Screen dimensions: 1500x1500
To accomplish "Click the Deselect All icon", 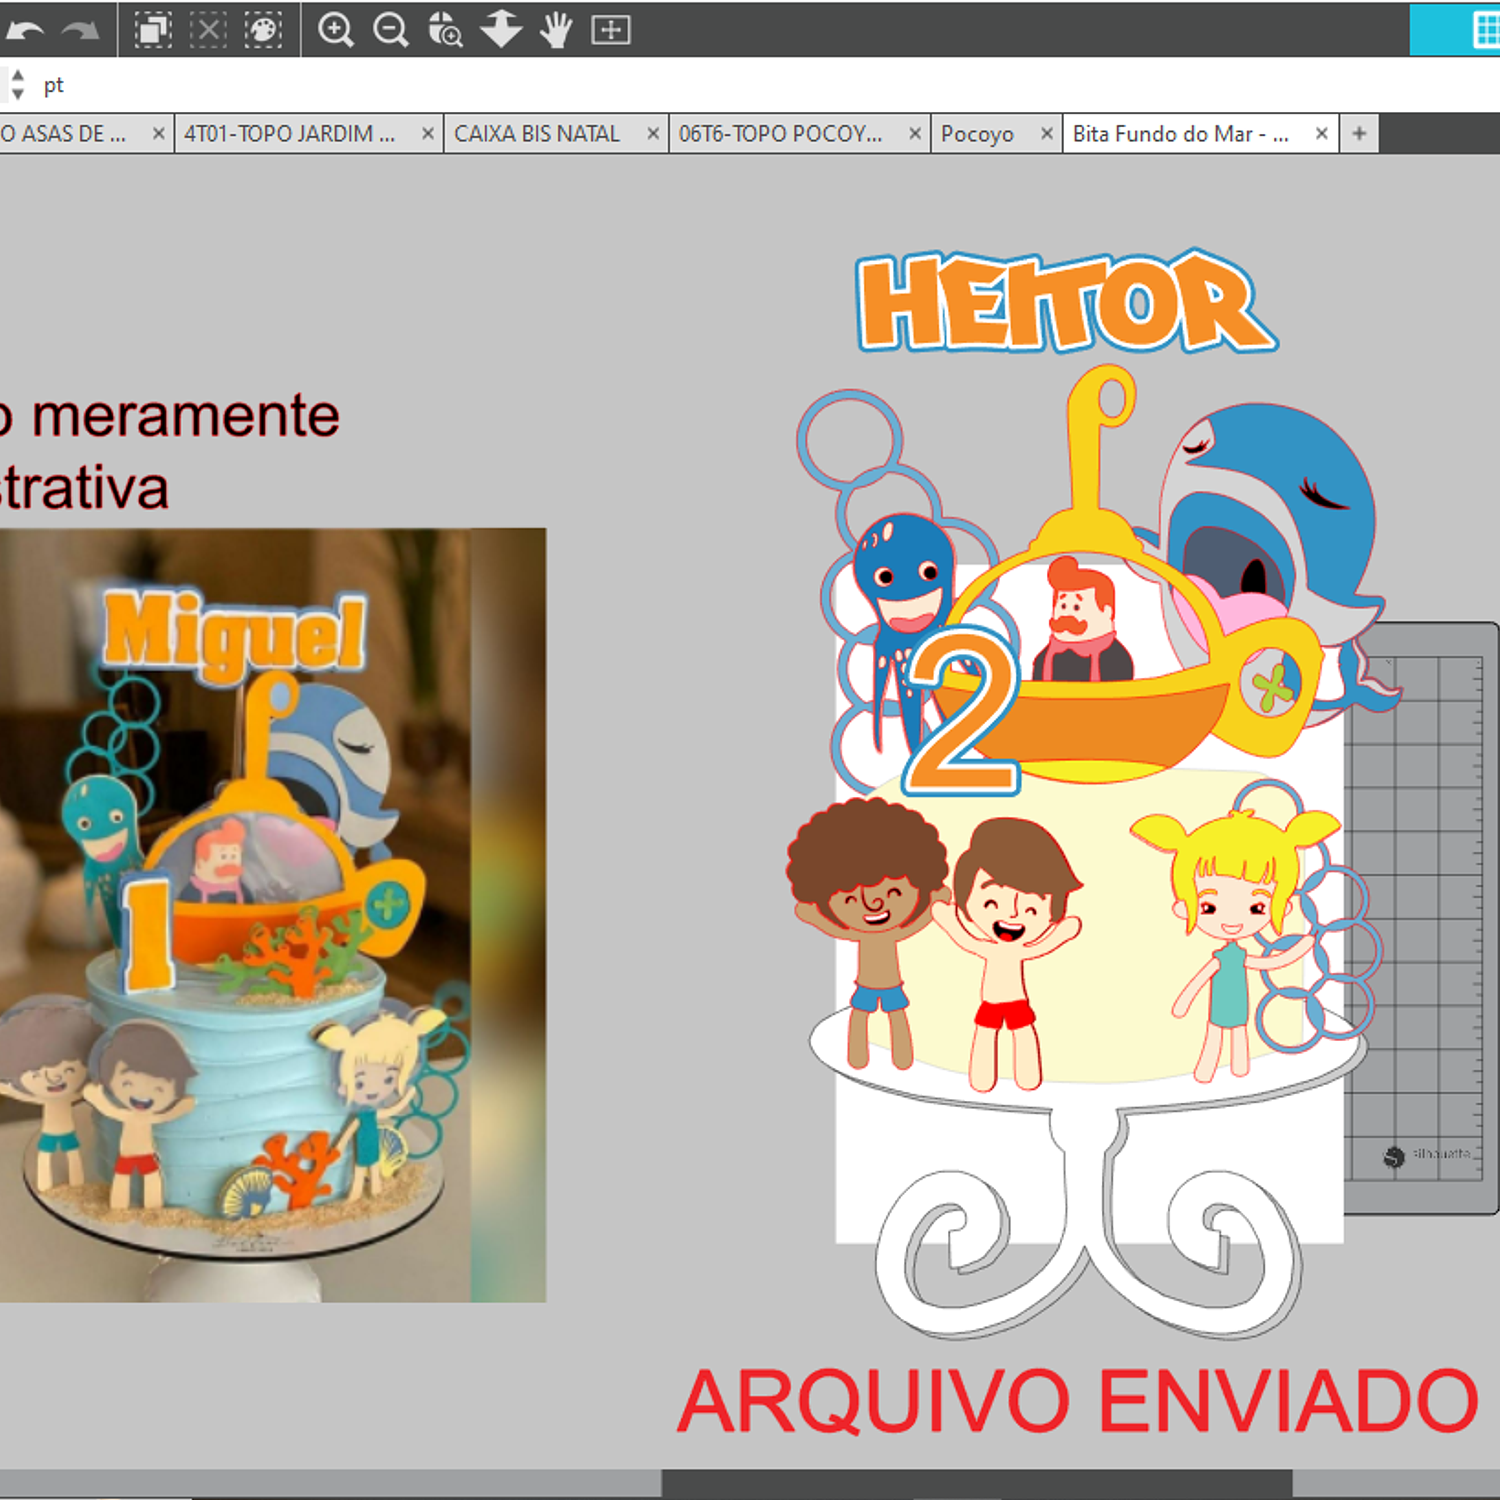I will (208, 30).
